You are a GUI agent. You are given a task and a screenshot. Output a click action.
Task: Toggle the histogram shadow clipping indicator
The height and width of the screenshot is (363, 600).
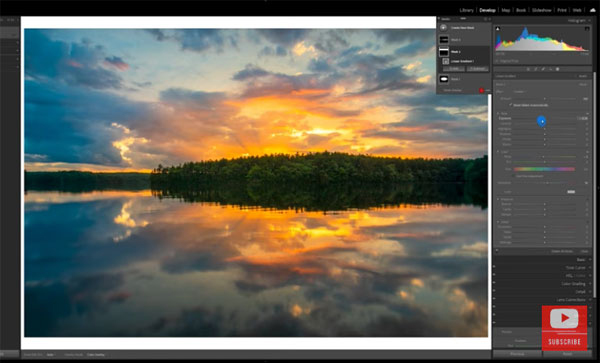[x=497, y=28]
